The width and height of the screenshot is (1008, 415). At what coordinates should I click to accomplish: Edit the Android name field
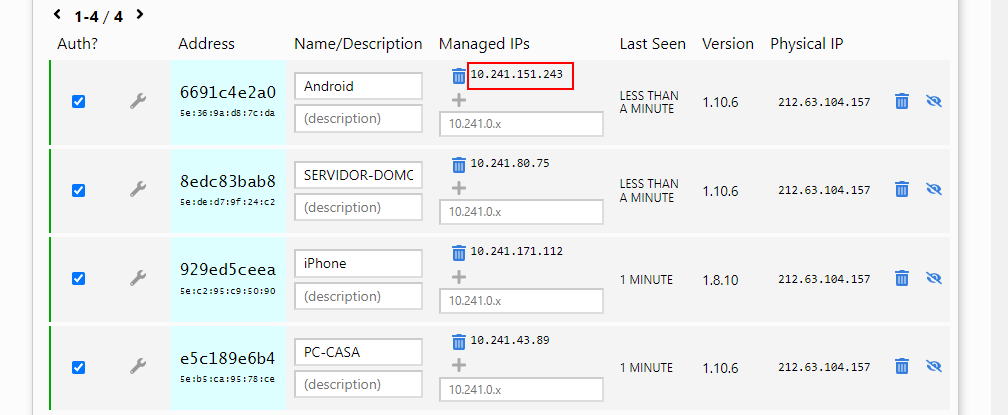click(x=358, y=86)
